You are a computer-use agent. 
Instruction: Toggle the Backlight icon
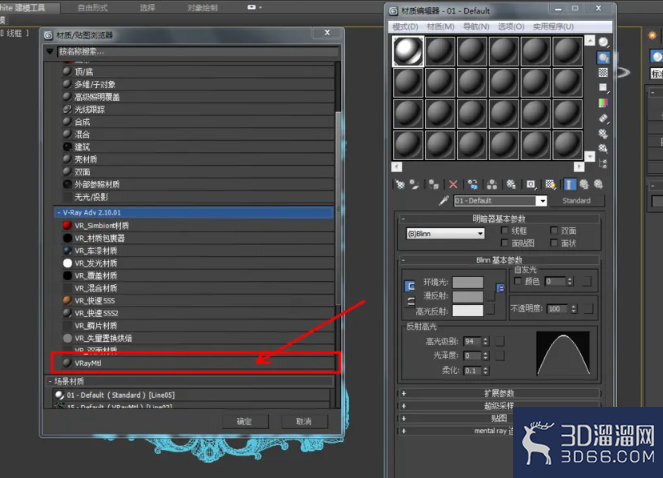coord(603,57)
